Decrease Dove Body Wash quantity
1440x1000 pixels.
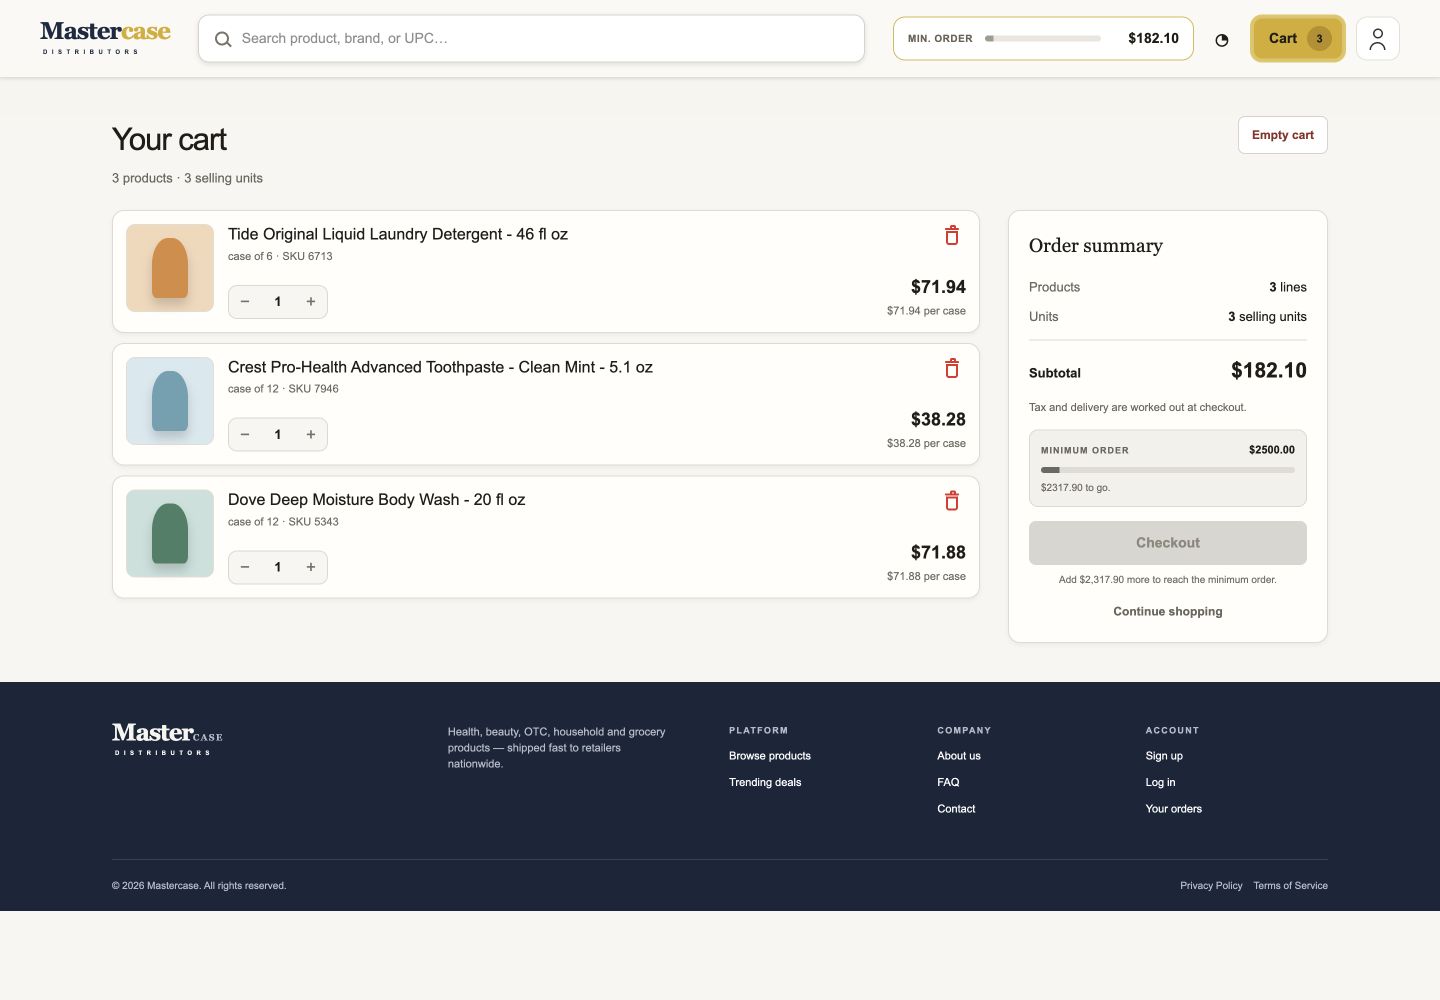pos(245,567)
